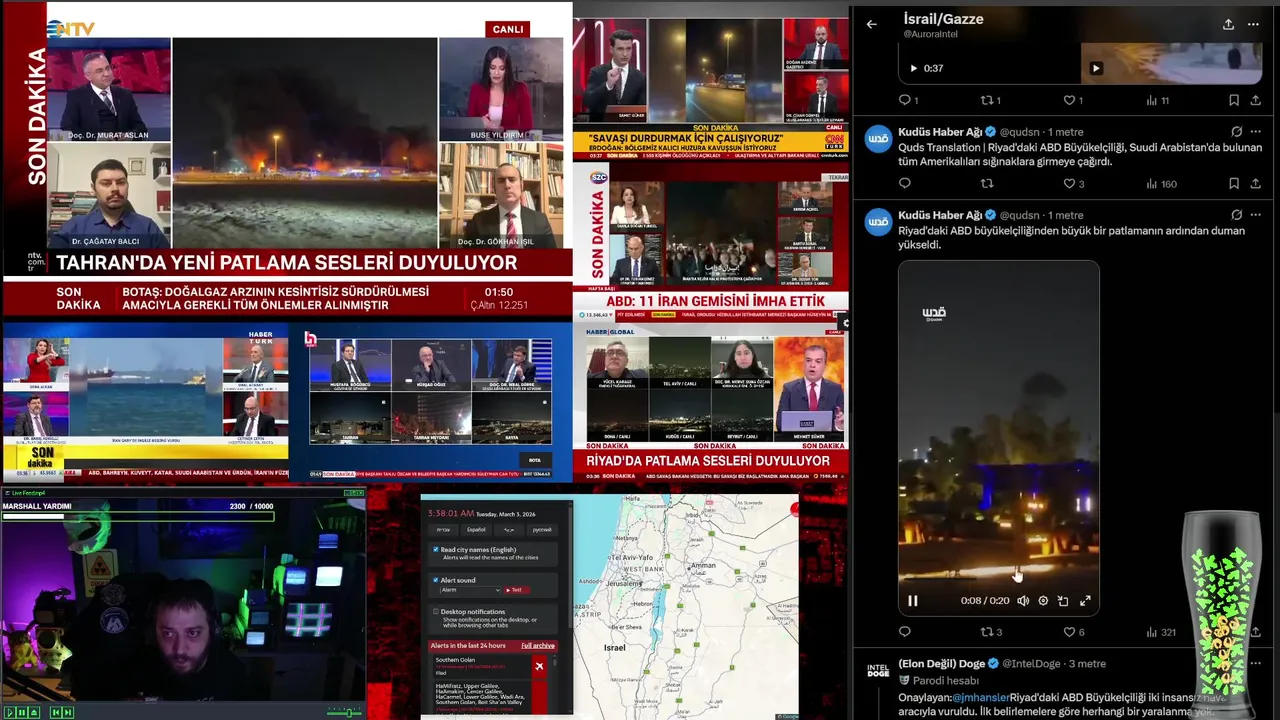Select the CNN Türk broadcast feed

[711, 88]
